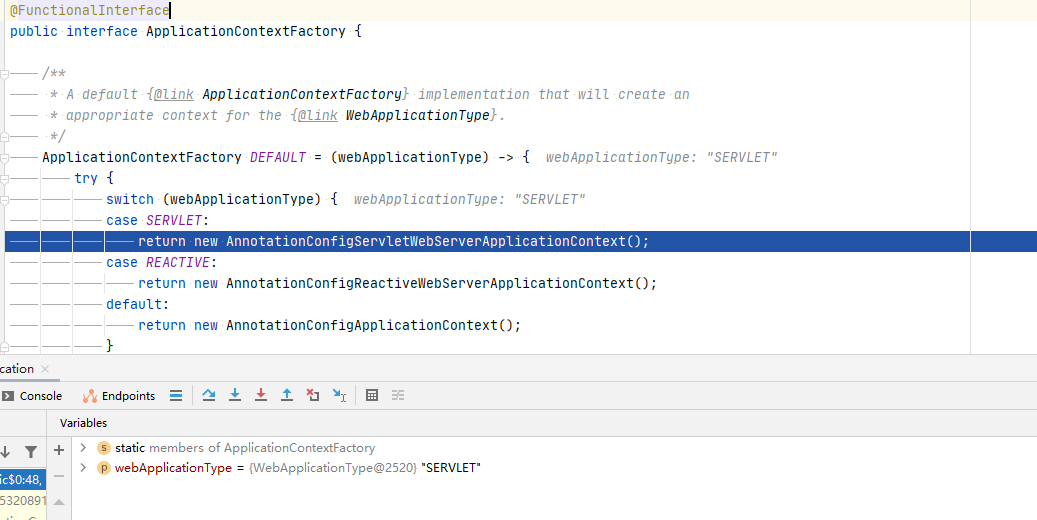Viewport: 1037px width, 520px height.
Task: Click the "SERVLET" value in Variables panel
Action: click(450, 468)
